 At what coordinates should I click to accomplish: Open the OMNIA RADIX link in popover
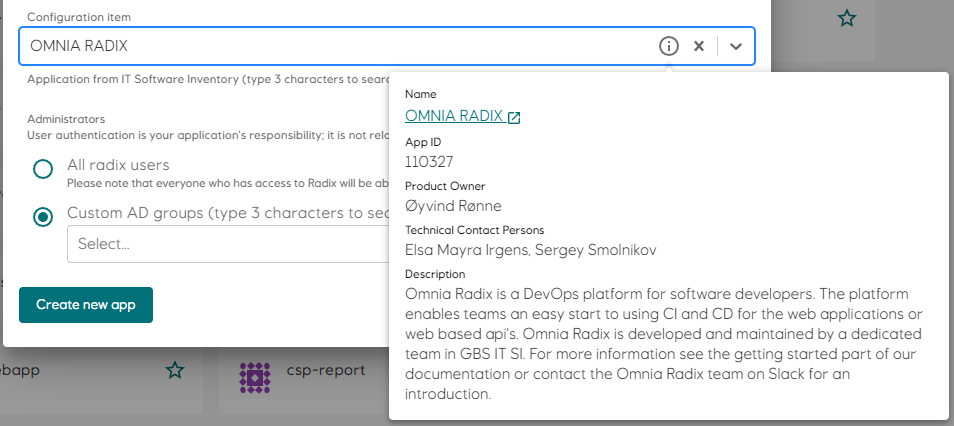[454, 116]
